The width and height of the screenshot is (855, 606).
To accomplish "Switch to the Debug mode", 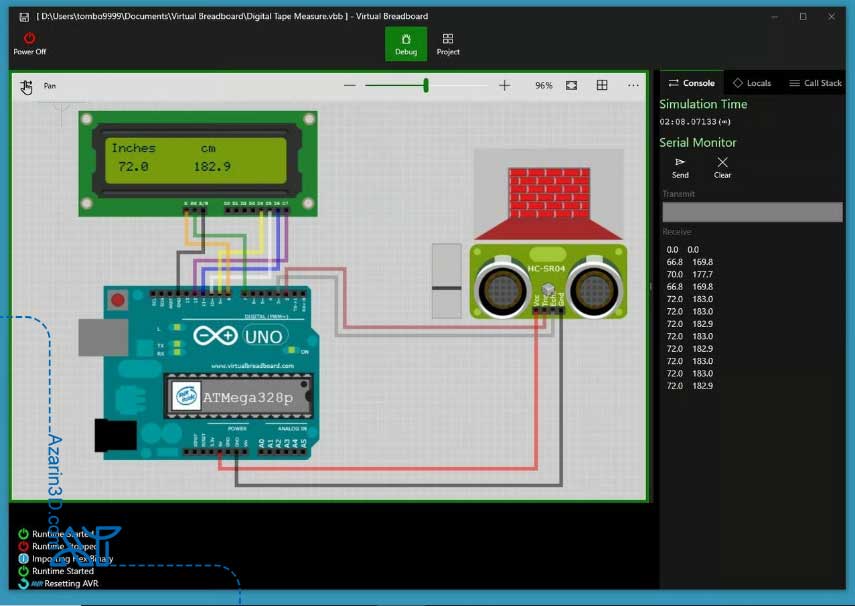I will tap(406, 43).
